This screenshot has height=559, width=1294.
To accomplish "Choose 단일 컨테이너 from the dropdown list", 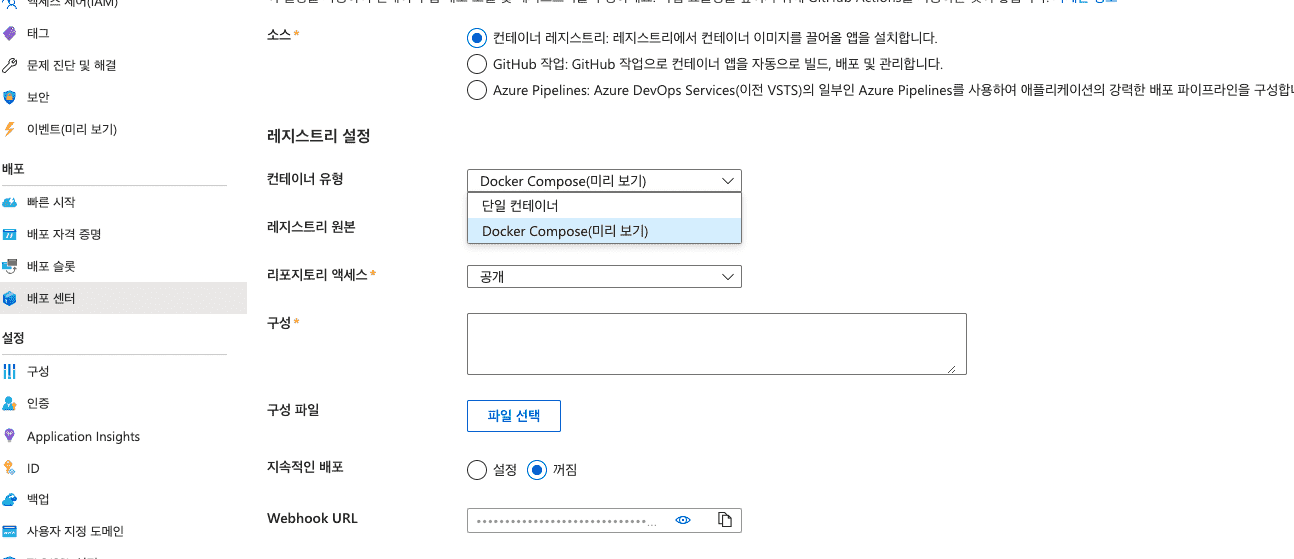I will click(x=604, y=205).
